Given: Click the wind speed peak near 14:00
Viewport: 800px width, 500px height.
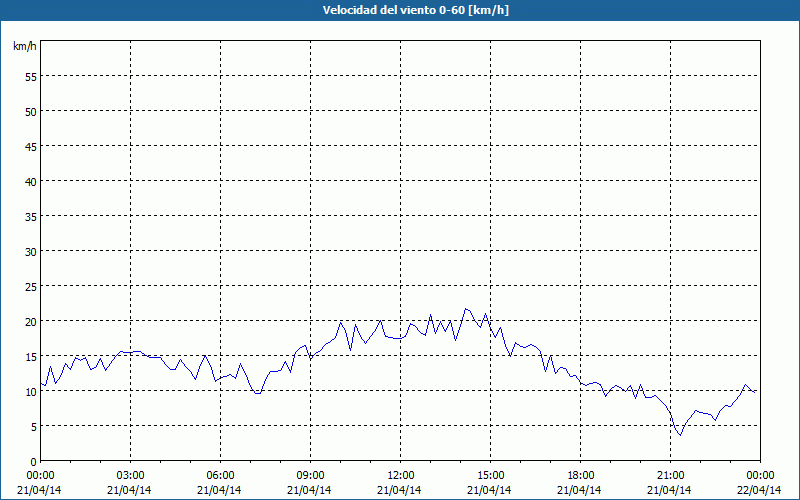Looking at the screenshot, I should tap(465, 309).
